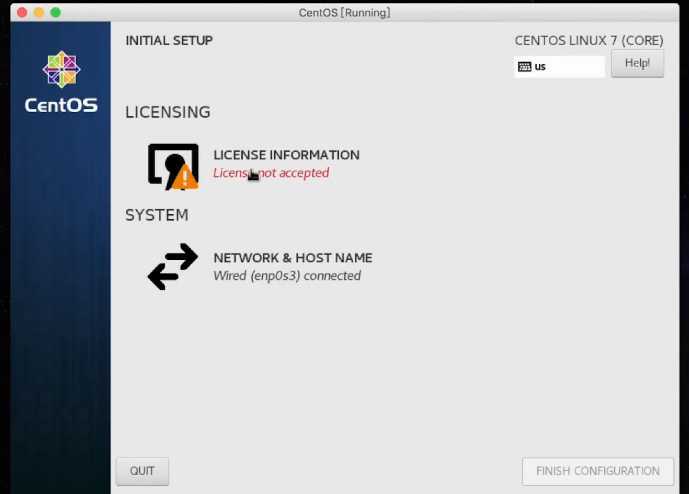Click the QUIT button

pyautogui.click(x=142, y=471)
